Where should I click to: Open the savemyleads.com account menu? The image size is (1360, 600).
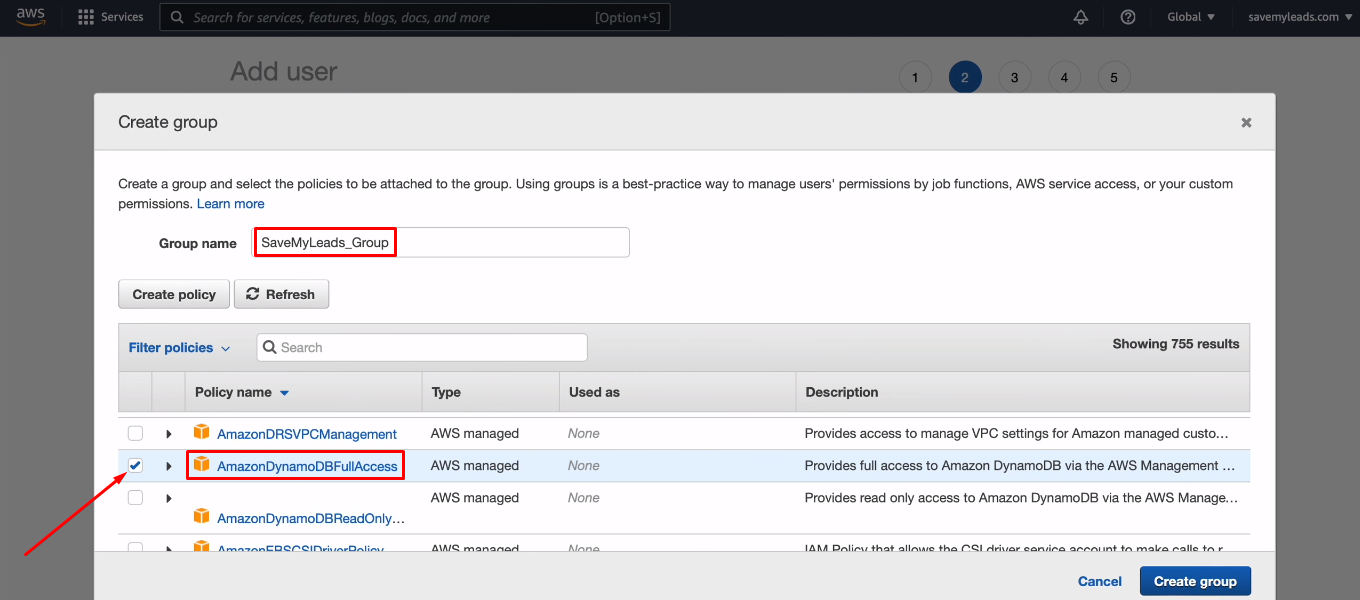[1300, 17]
